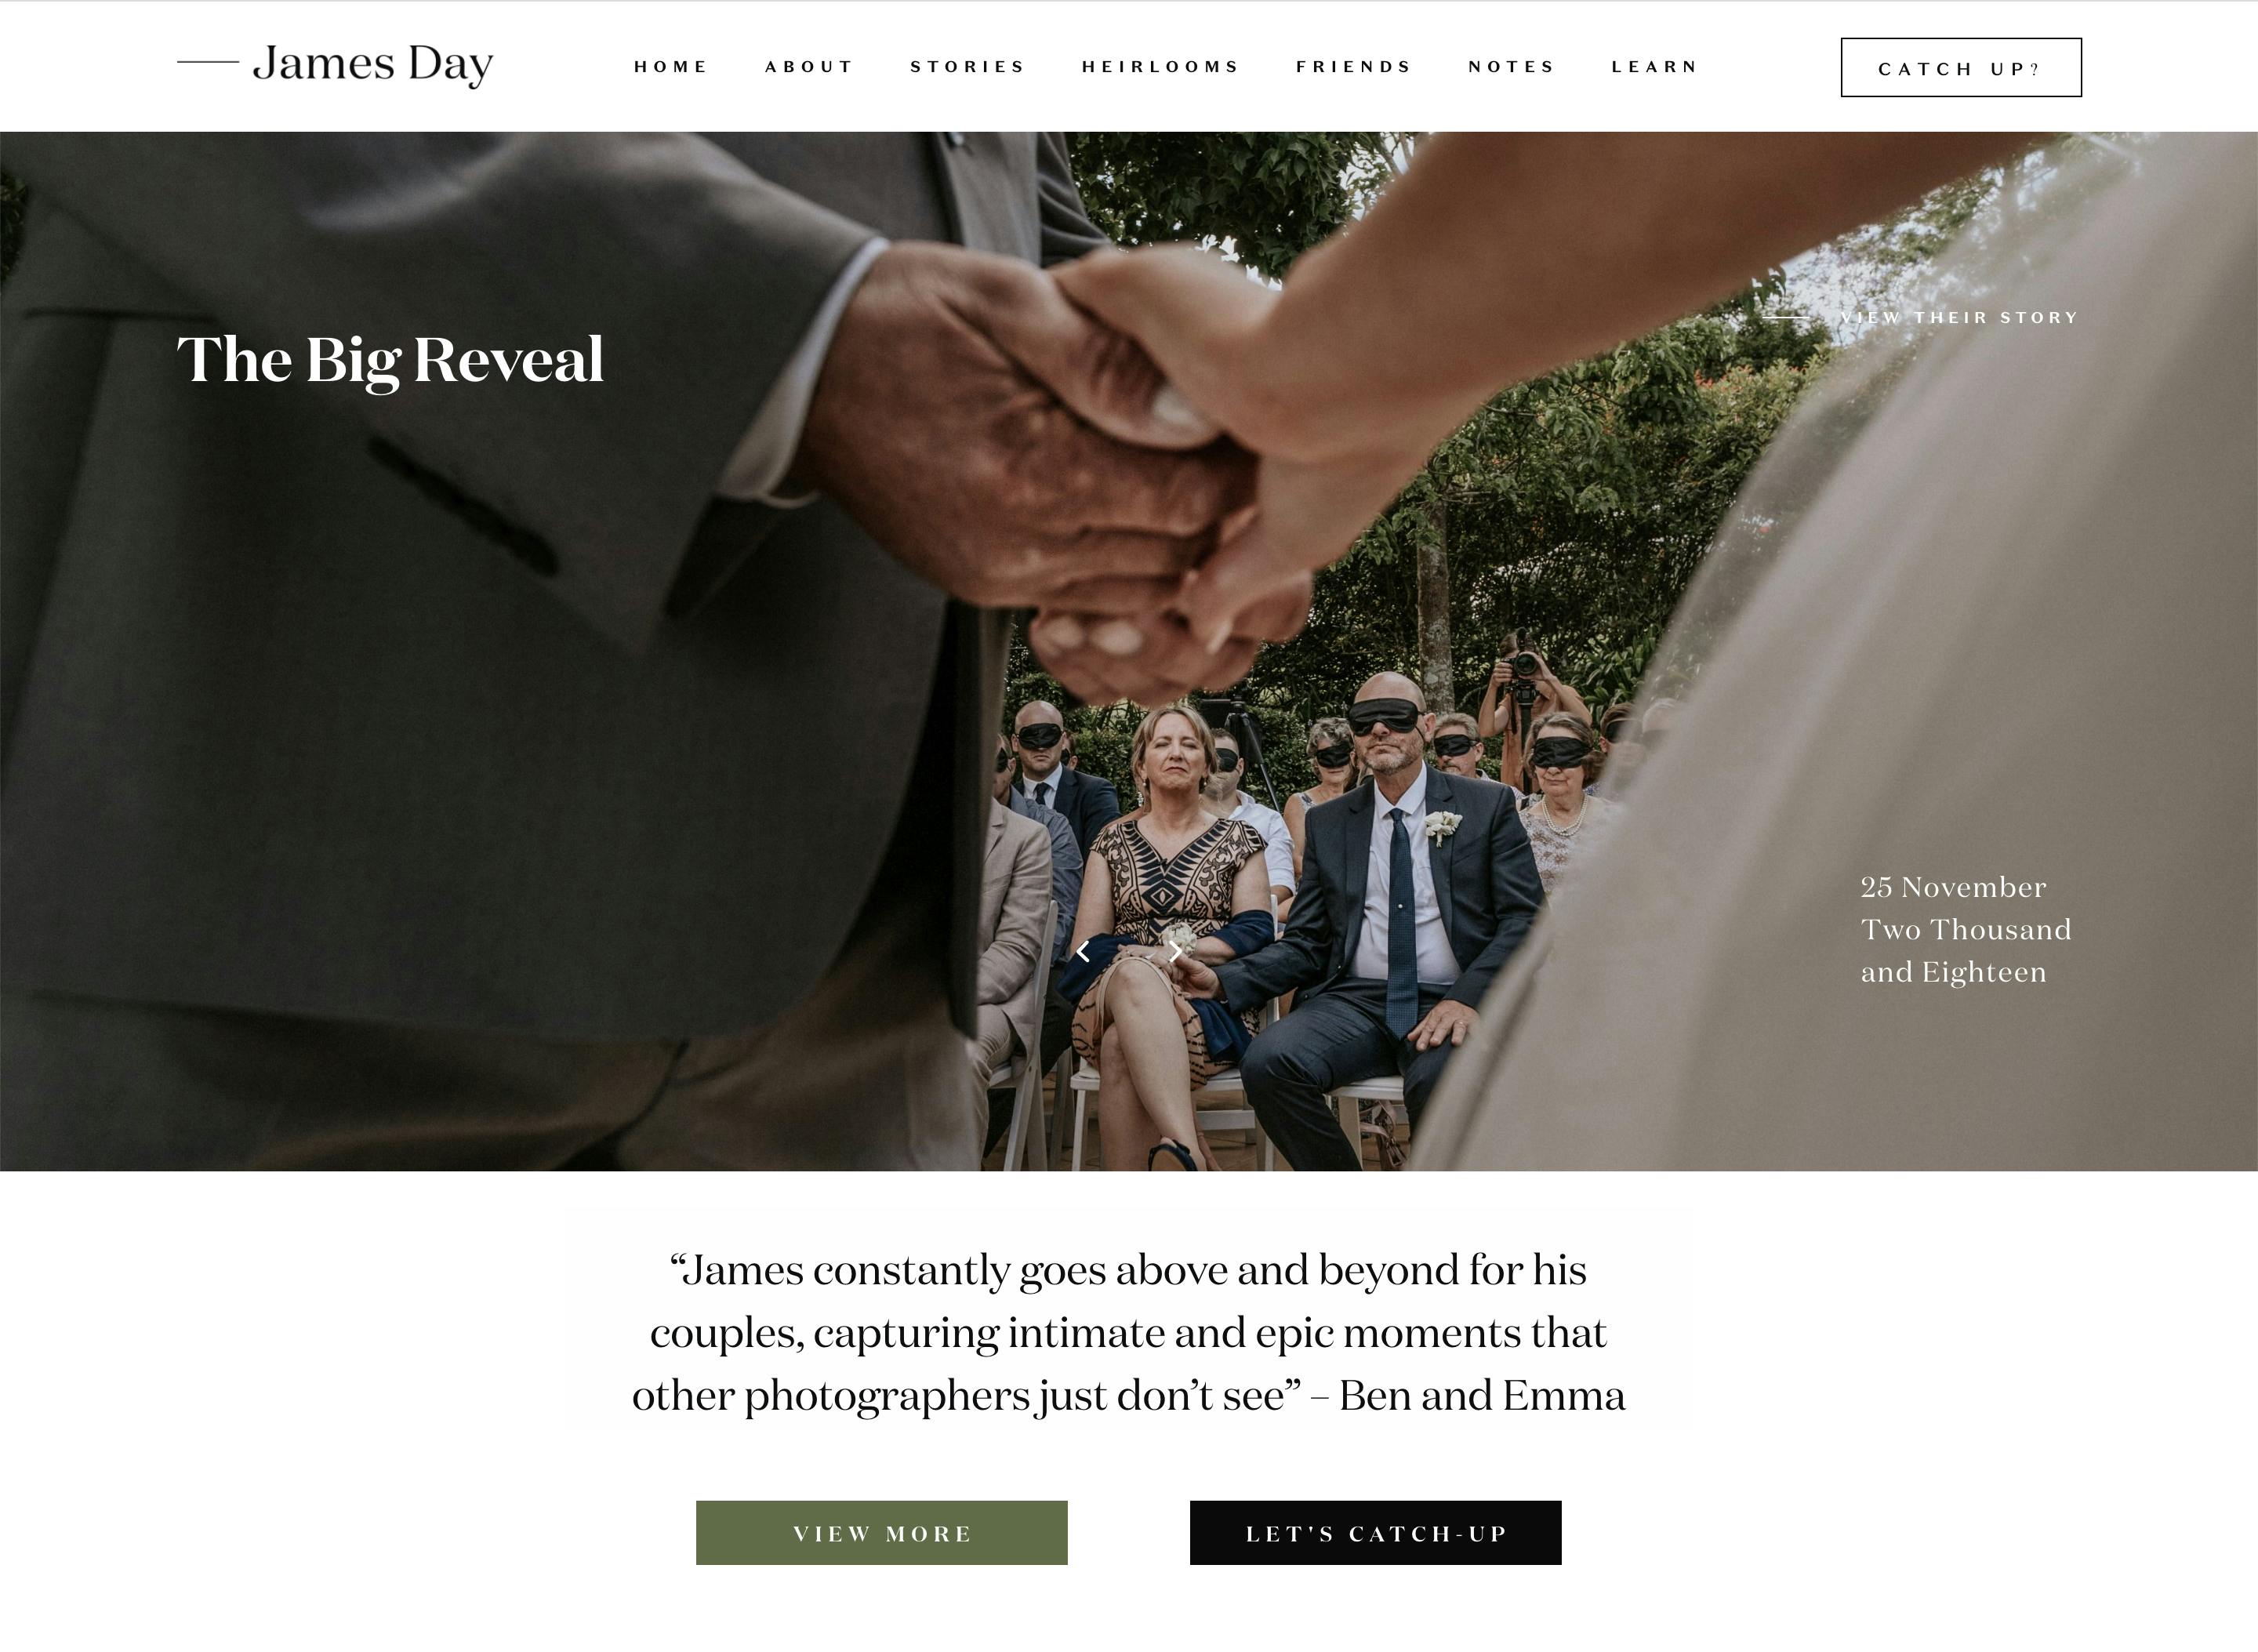
Task: Click the HOME navigation menu item
Action: coord(670,65)
